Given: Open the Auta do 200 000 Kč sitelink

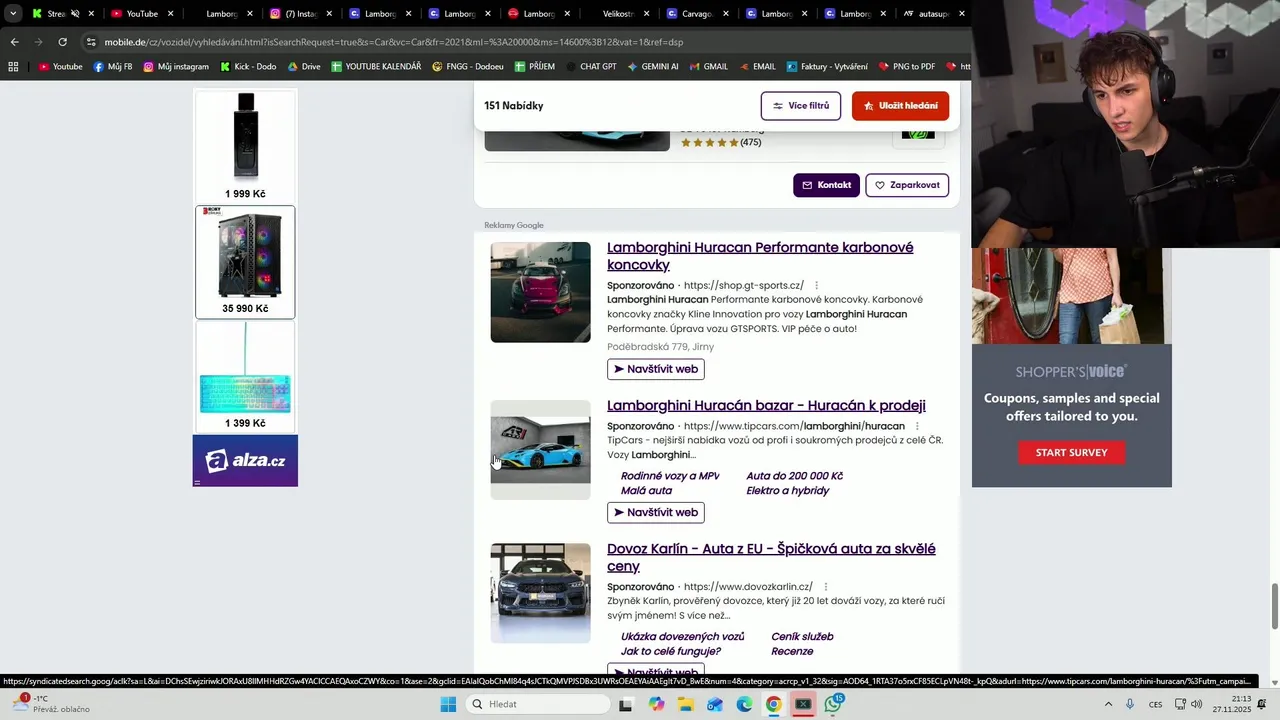Looking at the screenshot, I should pos(794,476).
